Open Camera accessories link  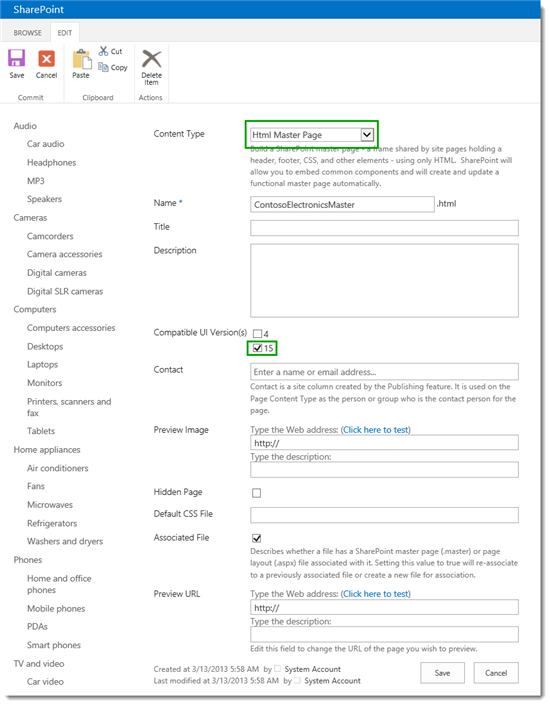click(64, 254)
